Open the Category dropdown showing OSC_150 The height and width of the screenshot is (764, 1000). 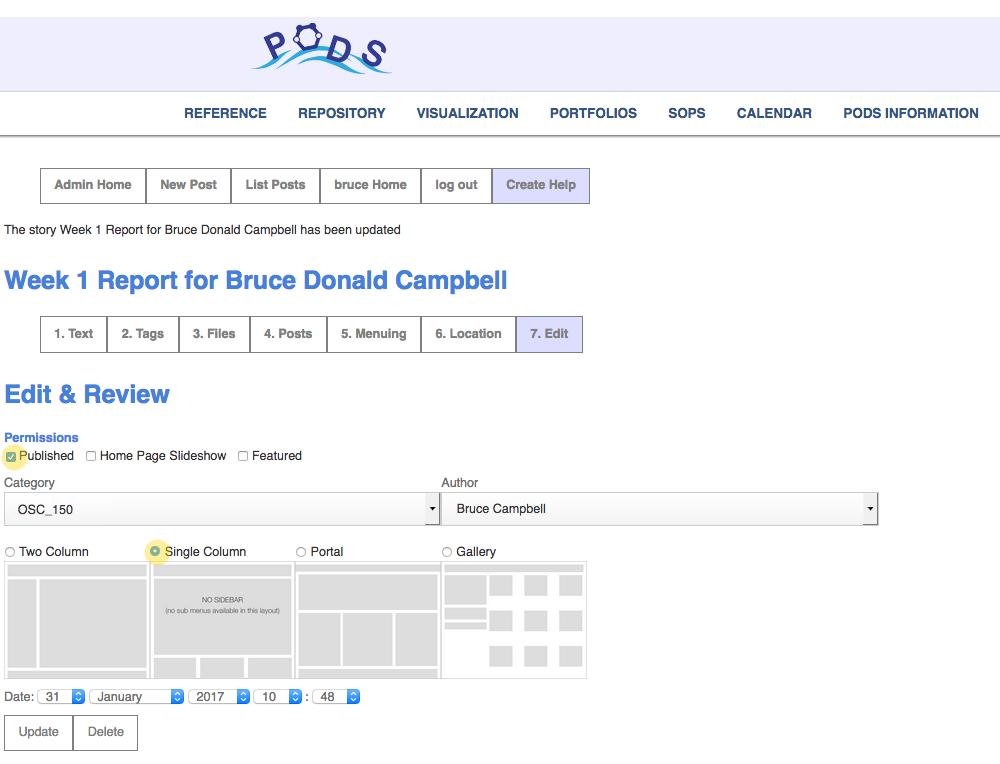click(x=221, y=509)
